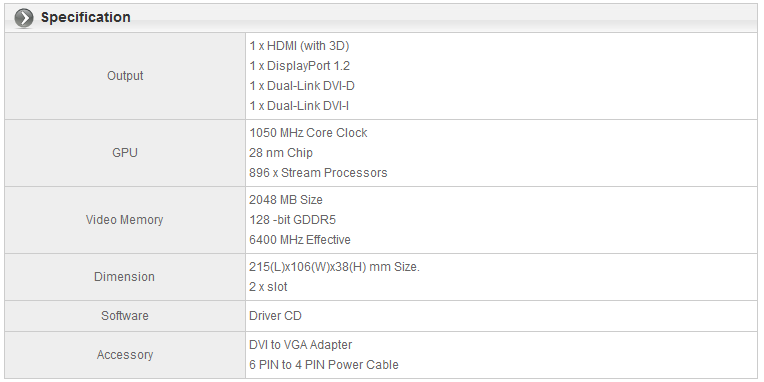Select the 2048 MB Size value
This screenshot has width=764, height=382.
286,200
